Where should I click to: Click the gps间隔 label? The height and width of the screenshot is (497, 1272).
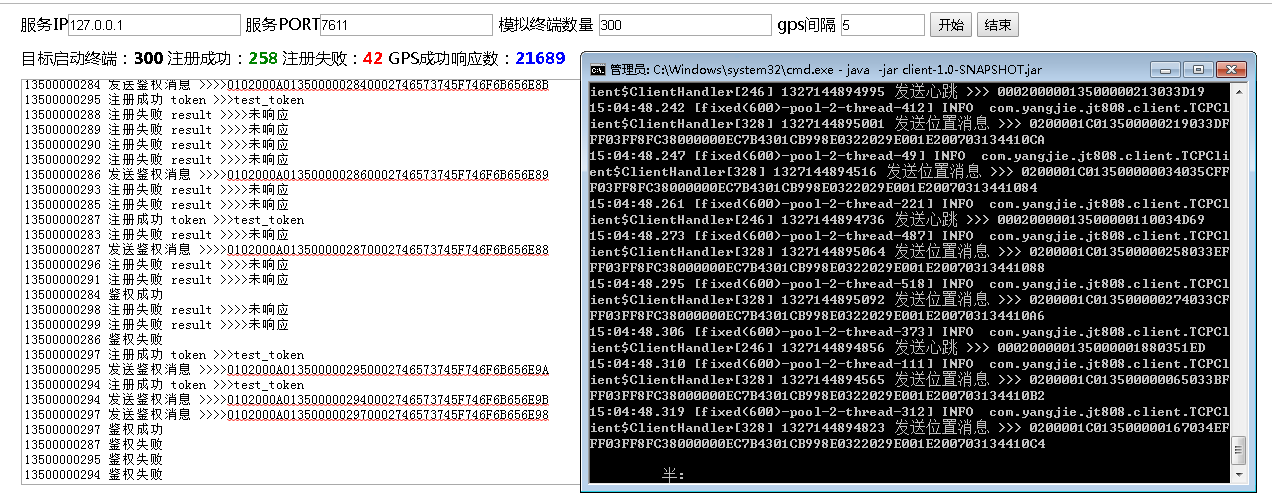pyautogui.click(x=806, y=25)
